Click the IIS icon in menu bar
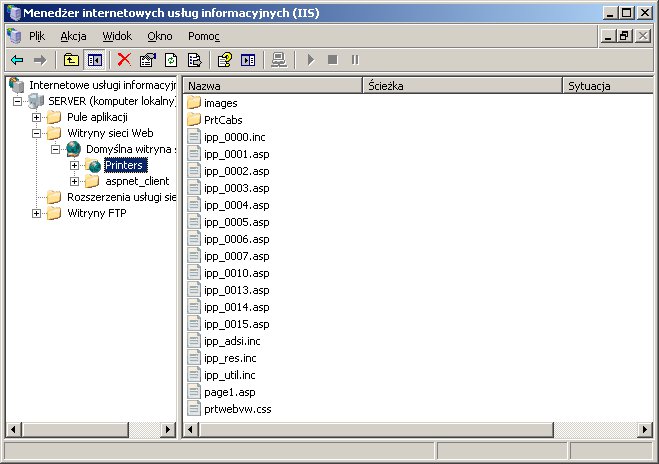Image resolution: width=659 pixels, height=464 pixels. point(14,36)
